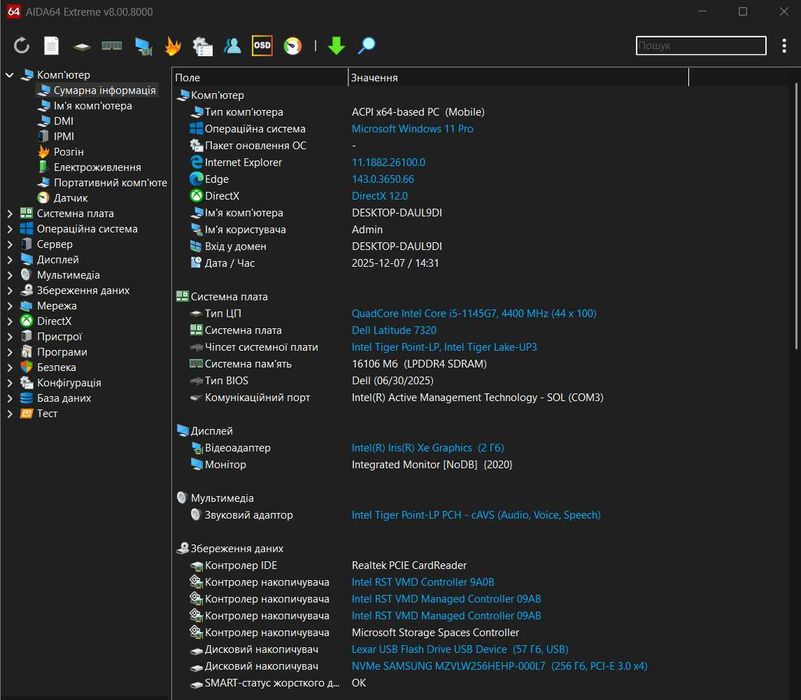
Task: Open the Report document icon in toolbar
Action: pyautogui.click(x=51, y=46)
